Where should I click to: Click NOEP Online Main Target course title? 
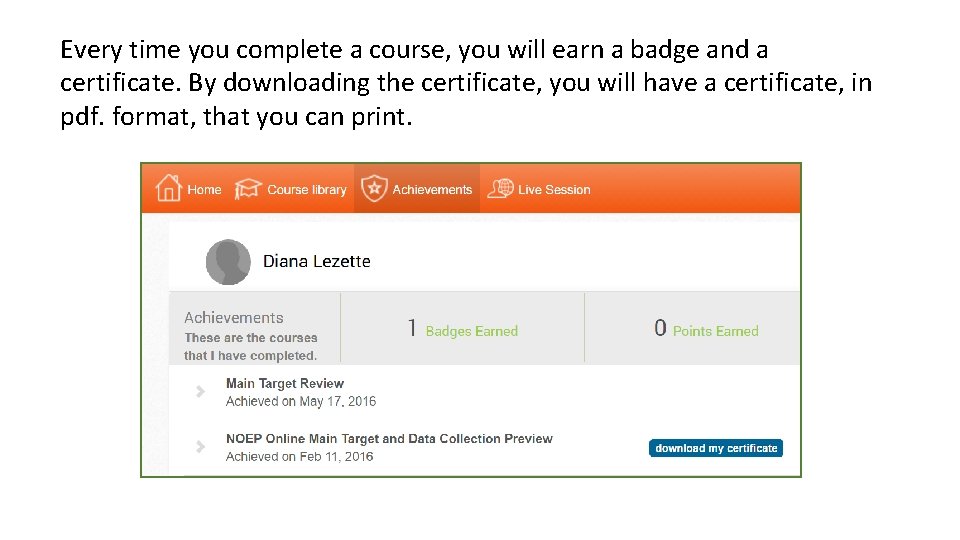tap(389, 438)
